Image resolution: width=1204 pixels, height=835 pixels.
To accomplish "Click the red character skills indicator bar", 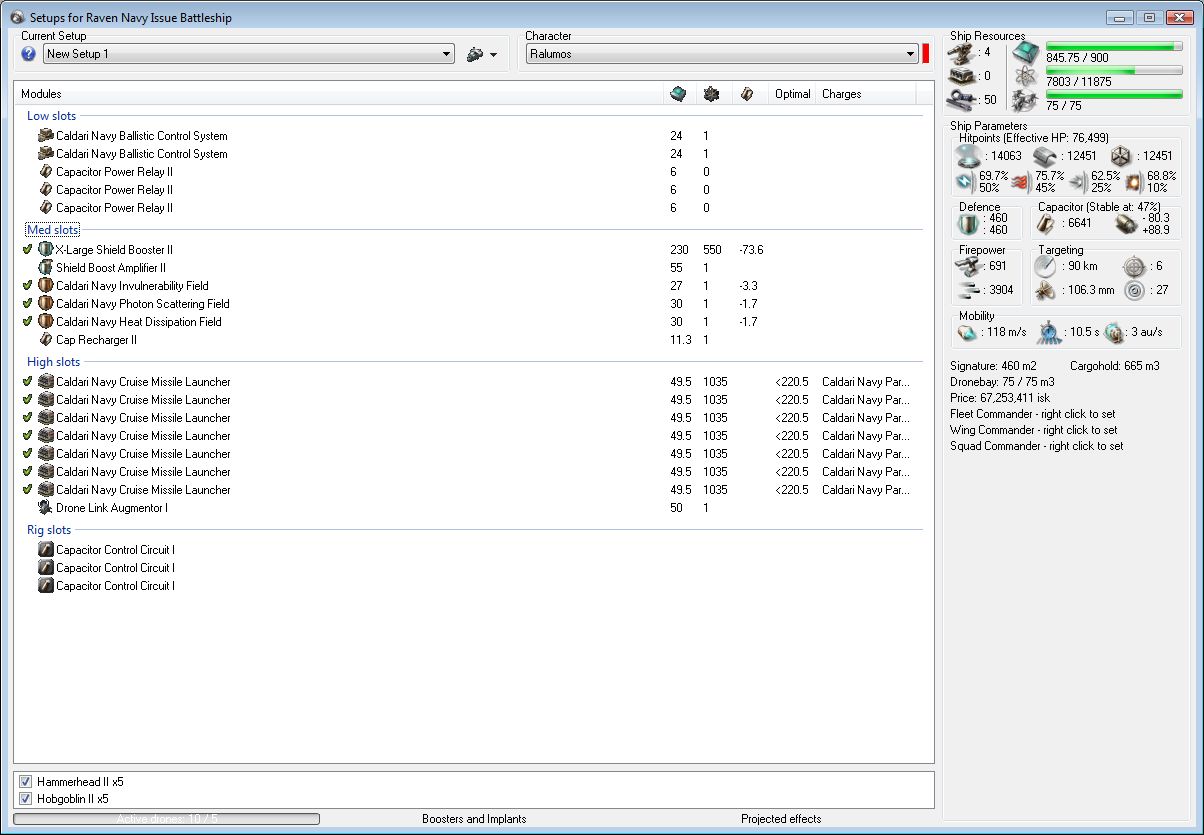I will 926,54.
